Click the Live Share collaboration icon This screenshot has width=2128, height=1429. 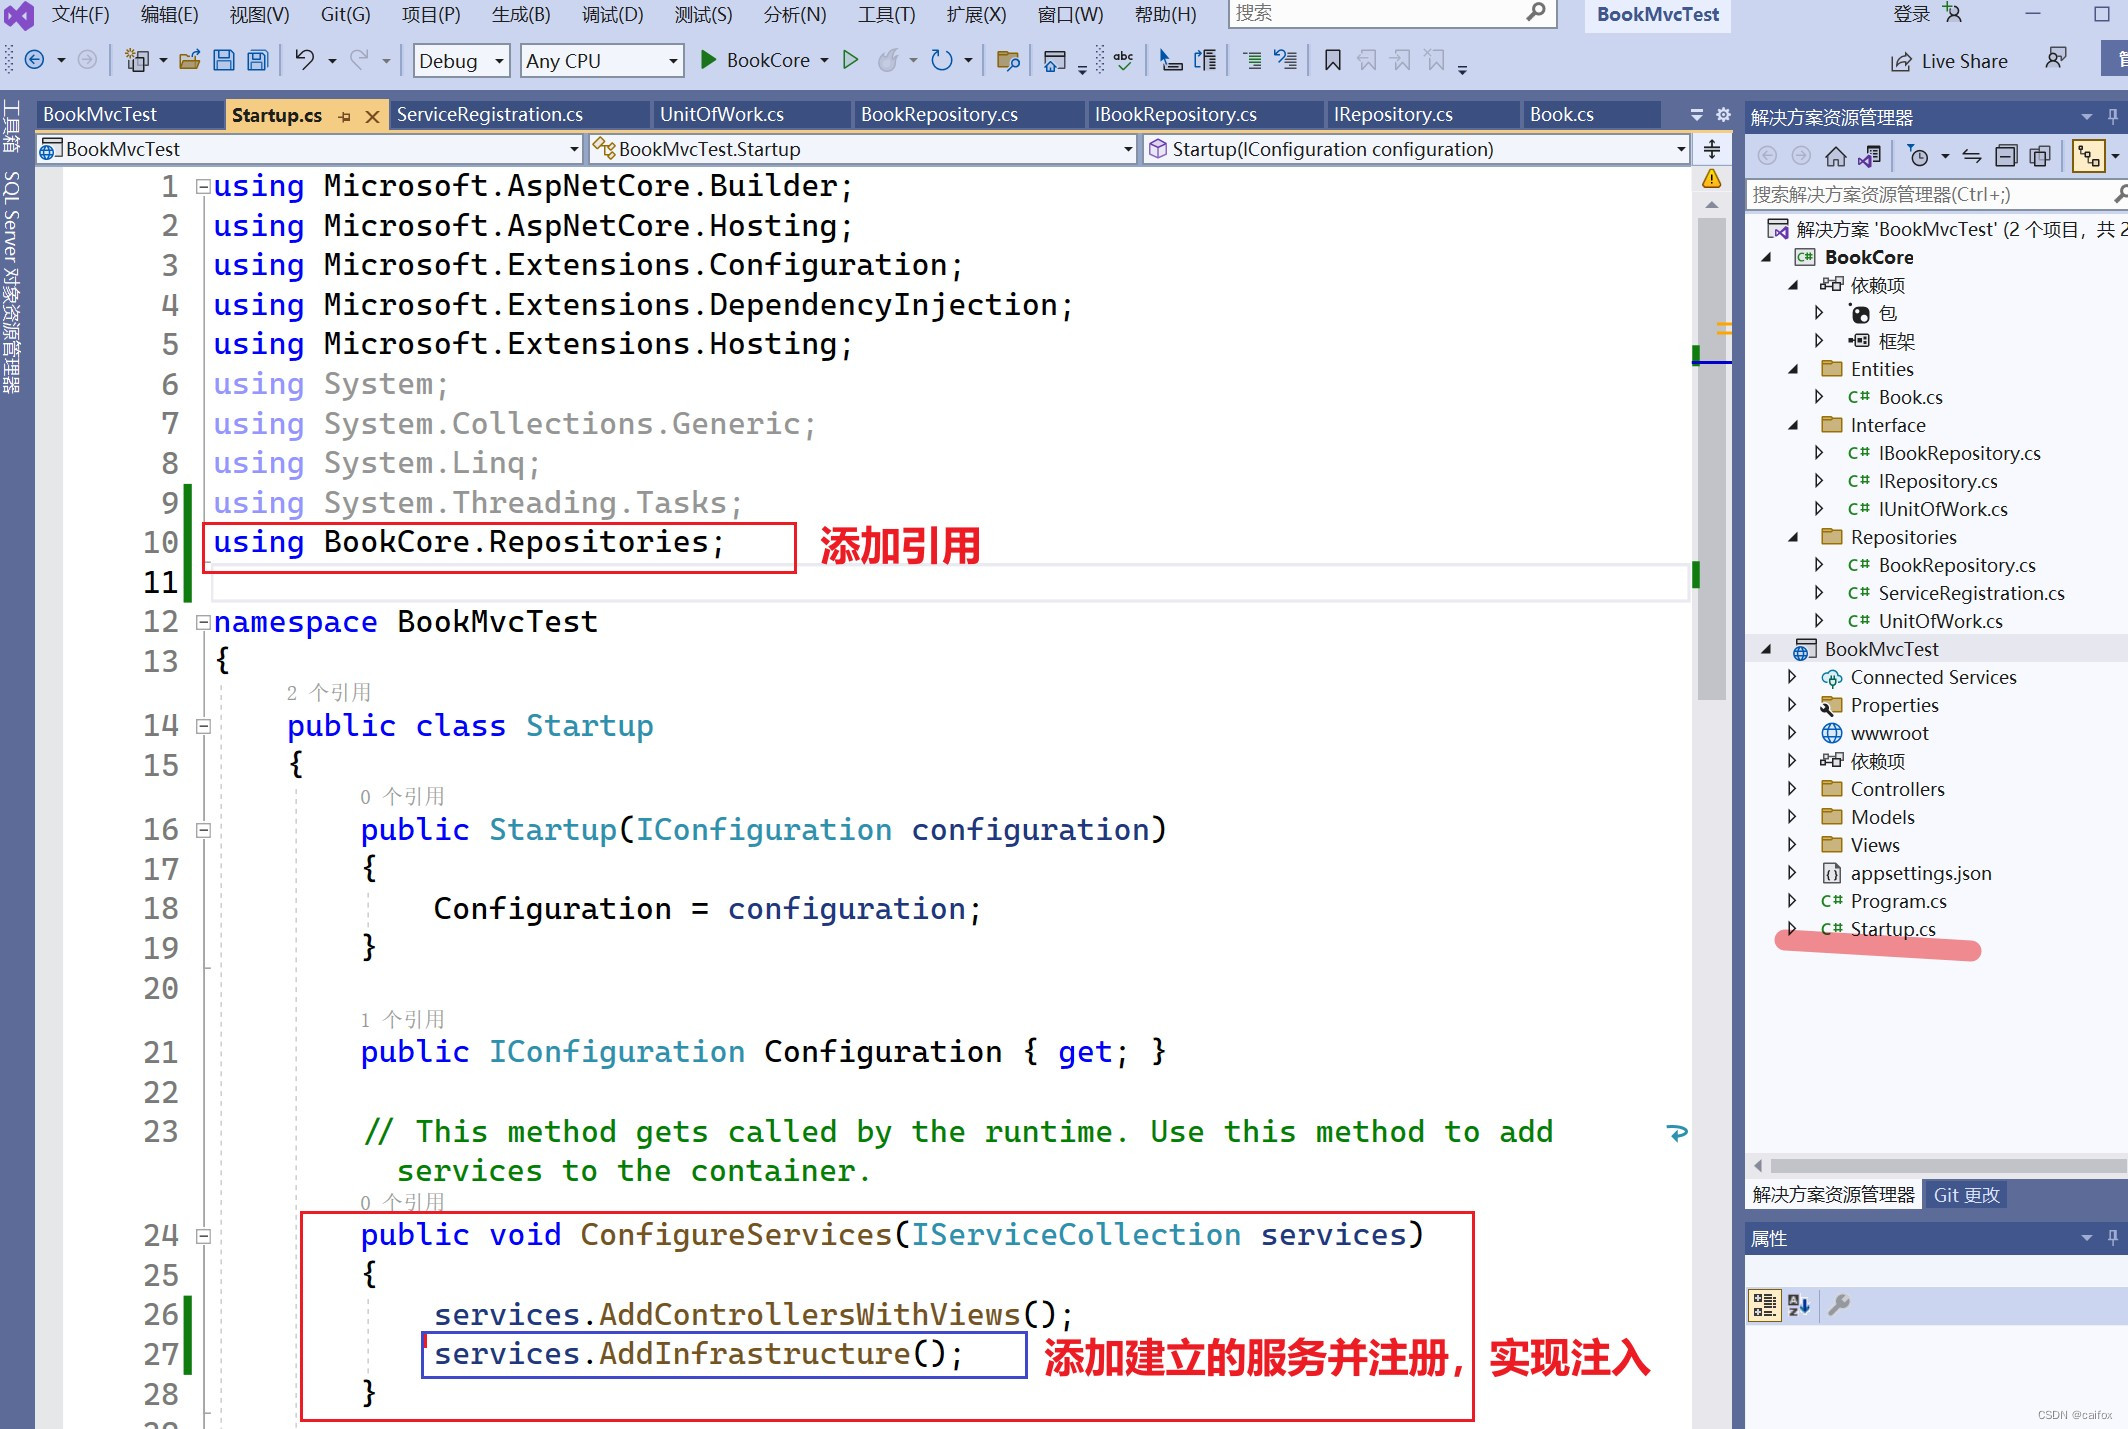coord(1902,59)
